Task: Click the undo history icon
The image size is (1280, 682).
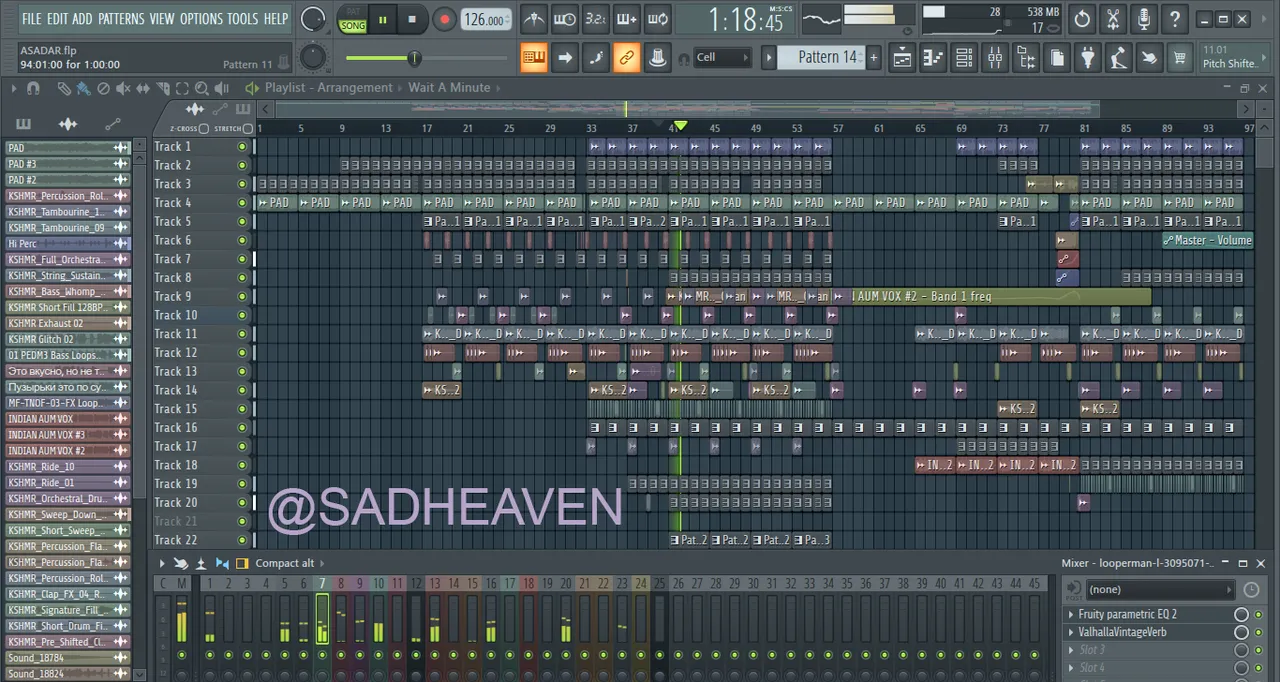Action: tap(1082, 19)
